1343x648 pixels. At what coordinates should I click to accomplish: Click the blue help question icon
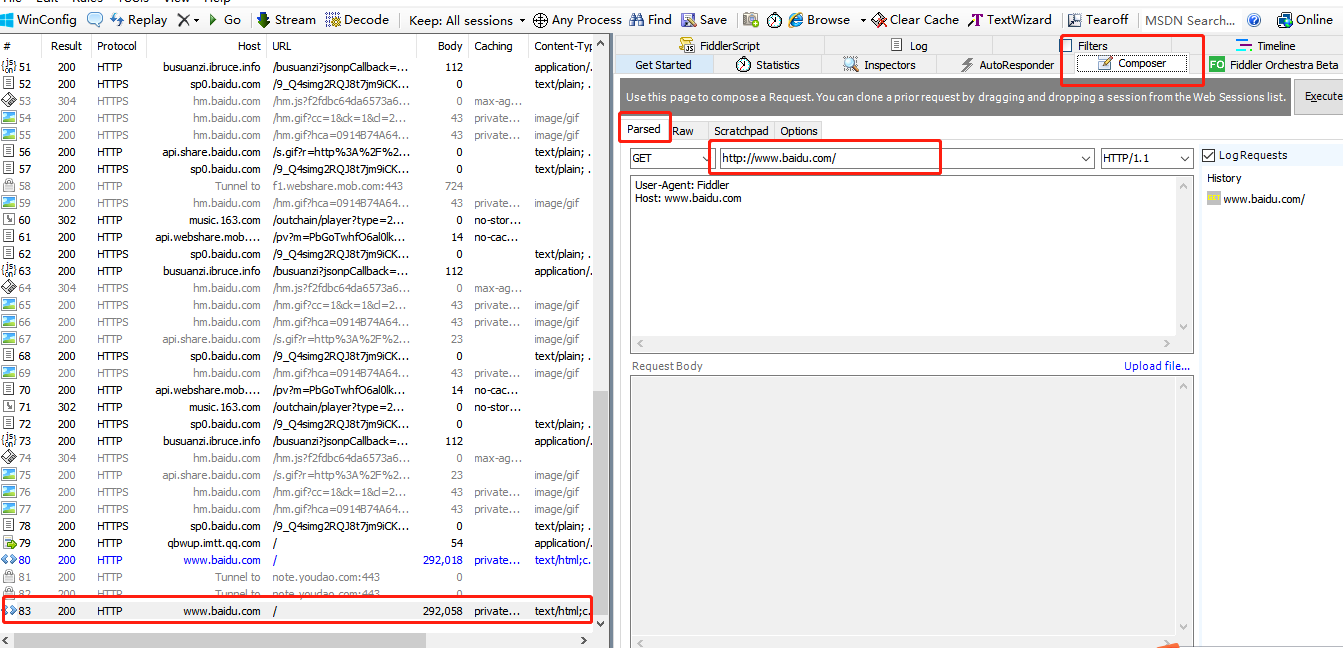pyautogui.click(x=1254, y=20)
